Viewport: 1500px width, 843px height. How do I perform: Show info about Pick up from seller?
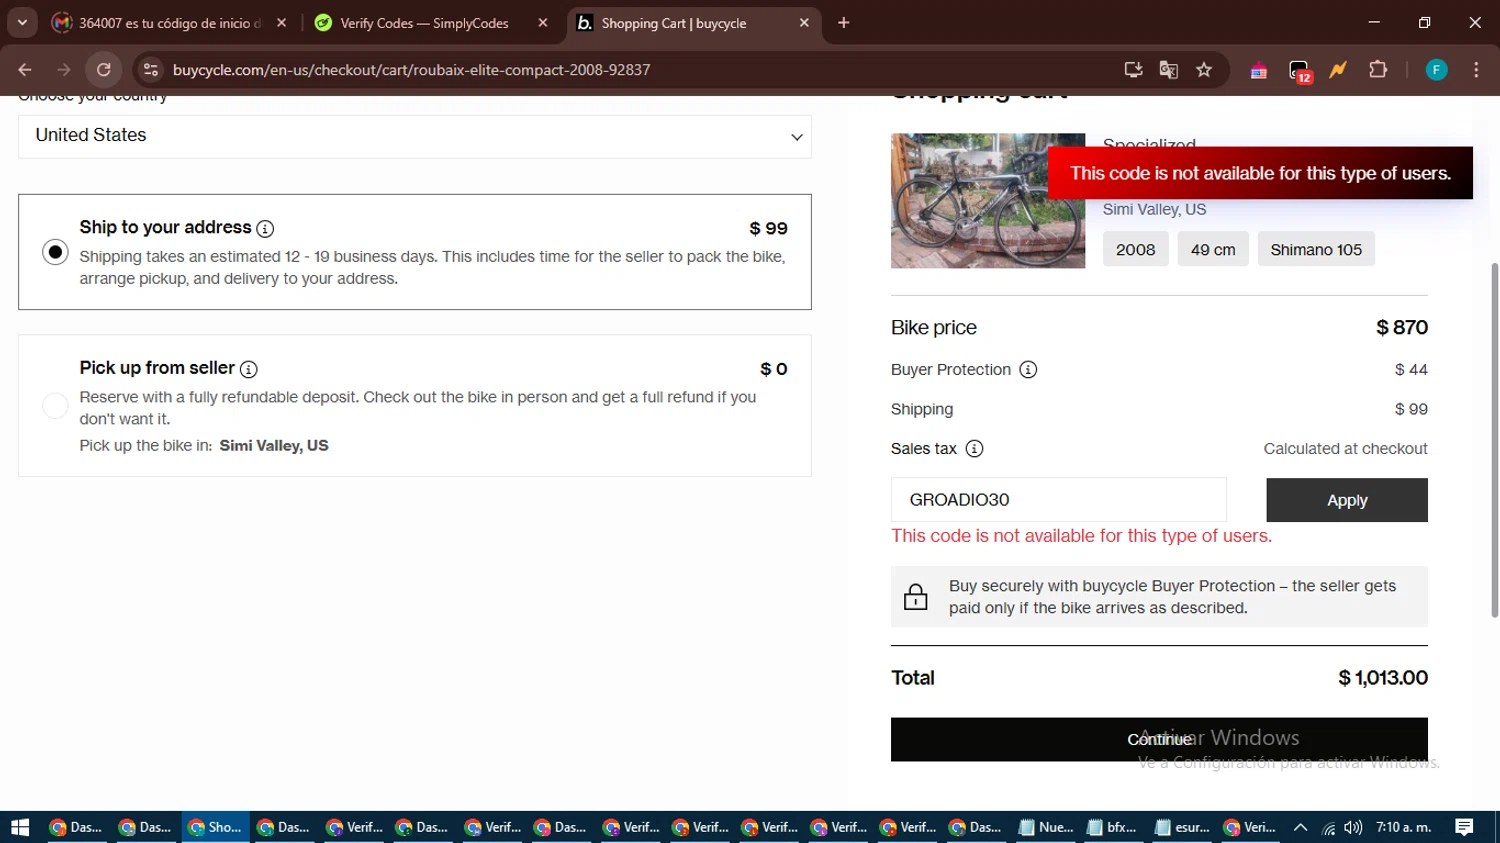pyautogui.click(x=249, y=369)
